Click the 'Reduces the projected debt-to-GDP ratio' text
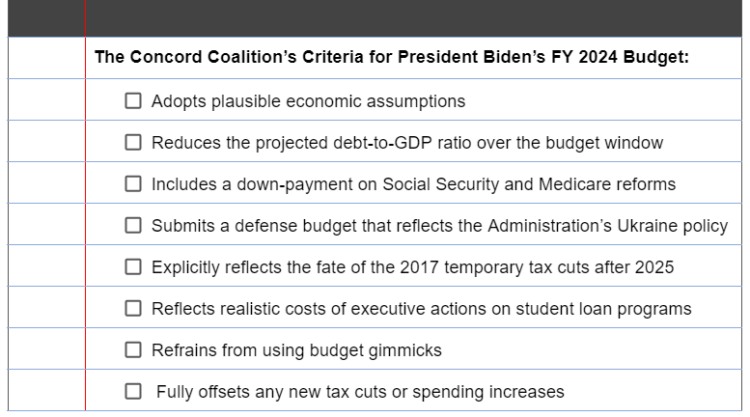The height and width of the screenshot is (417, 750). 407,143
